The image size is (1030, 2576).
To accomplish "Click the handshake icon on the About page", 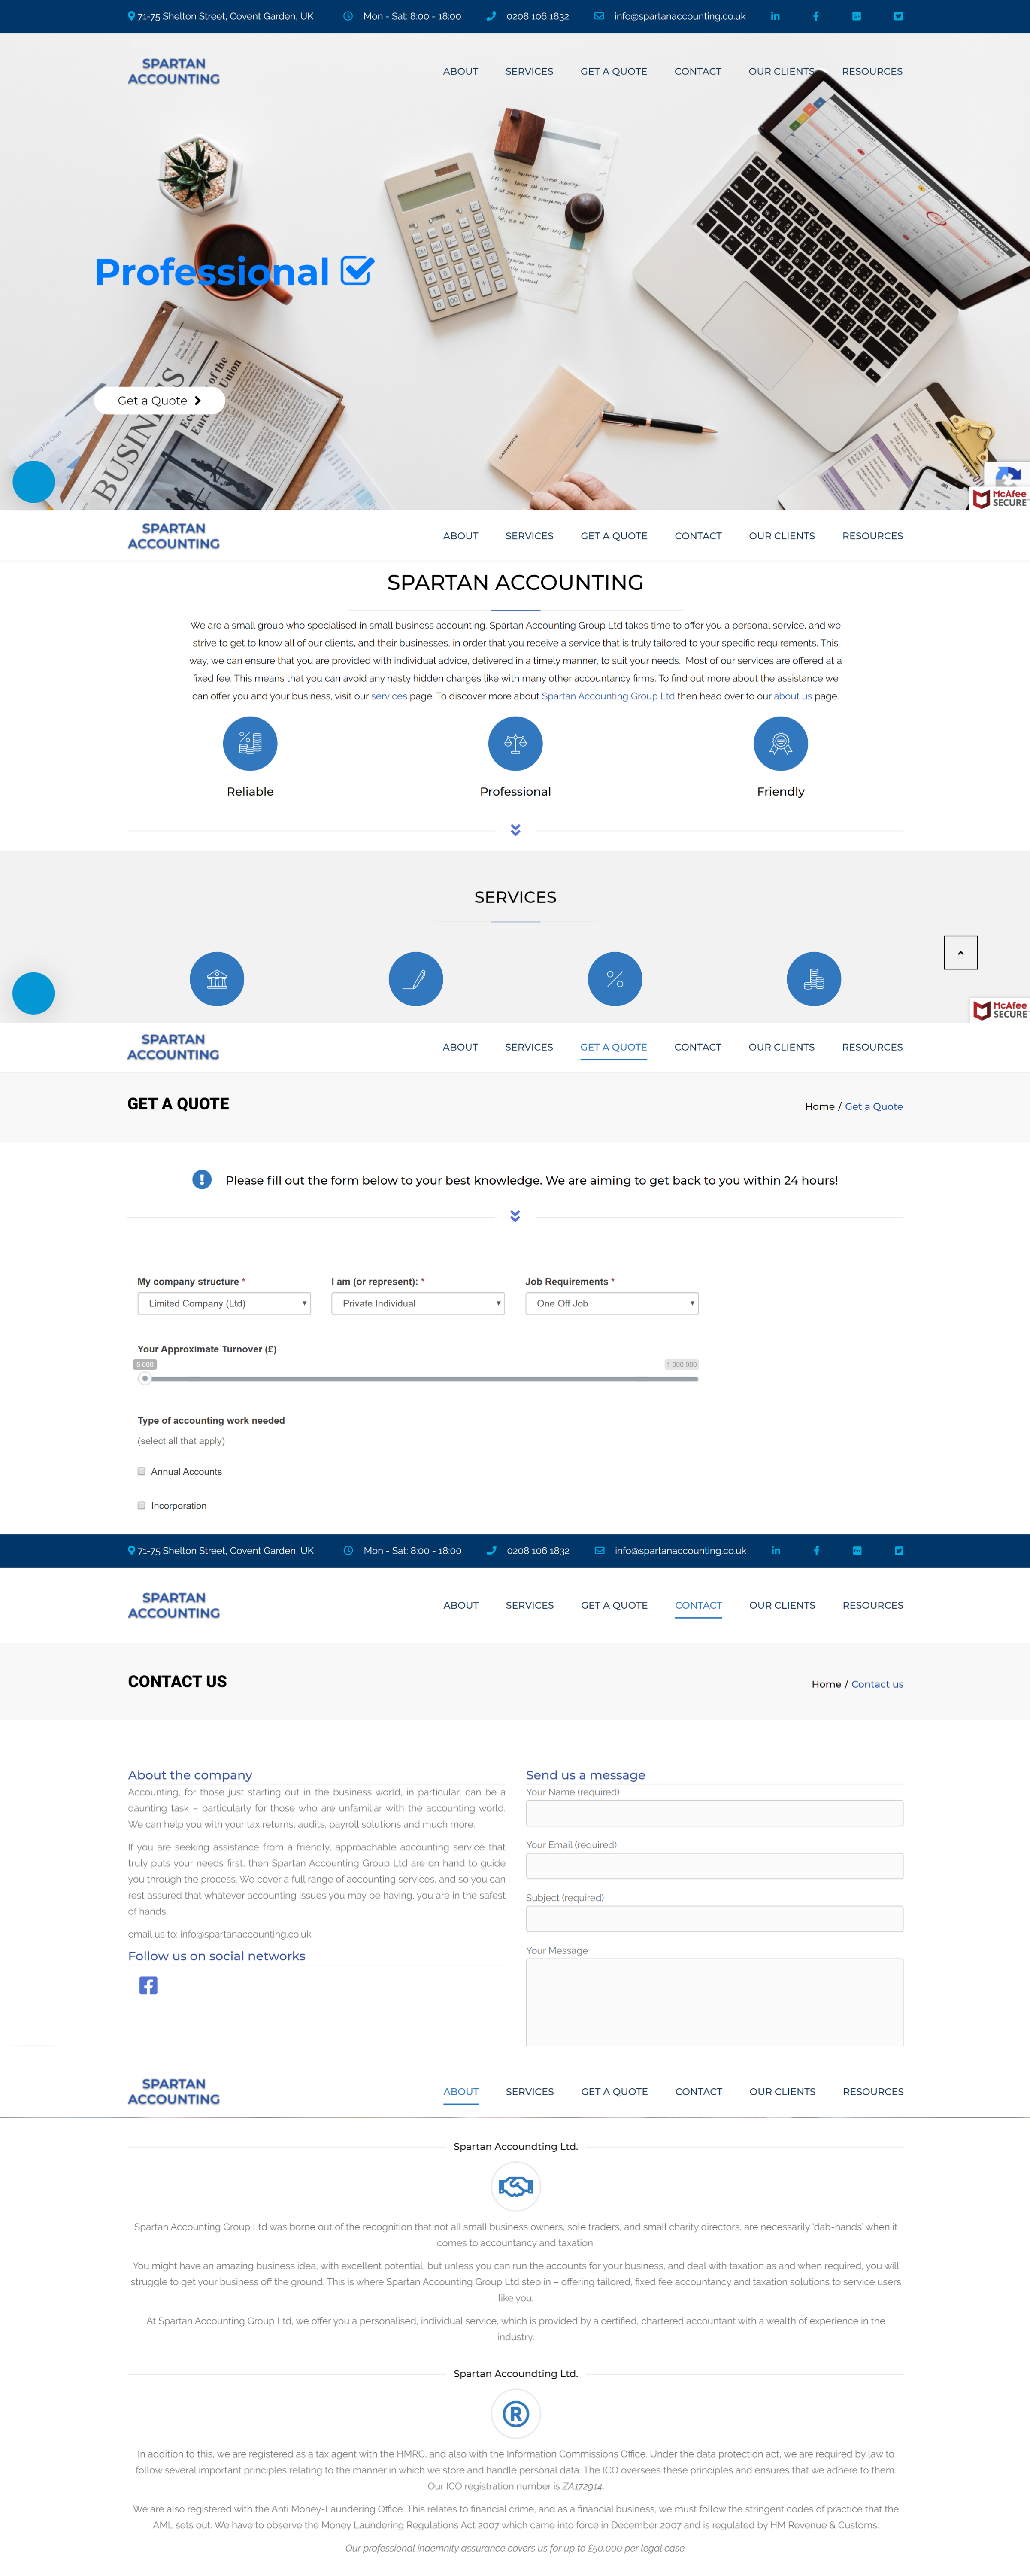I will click(516, 2187).
